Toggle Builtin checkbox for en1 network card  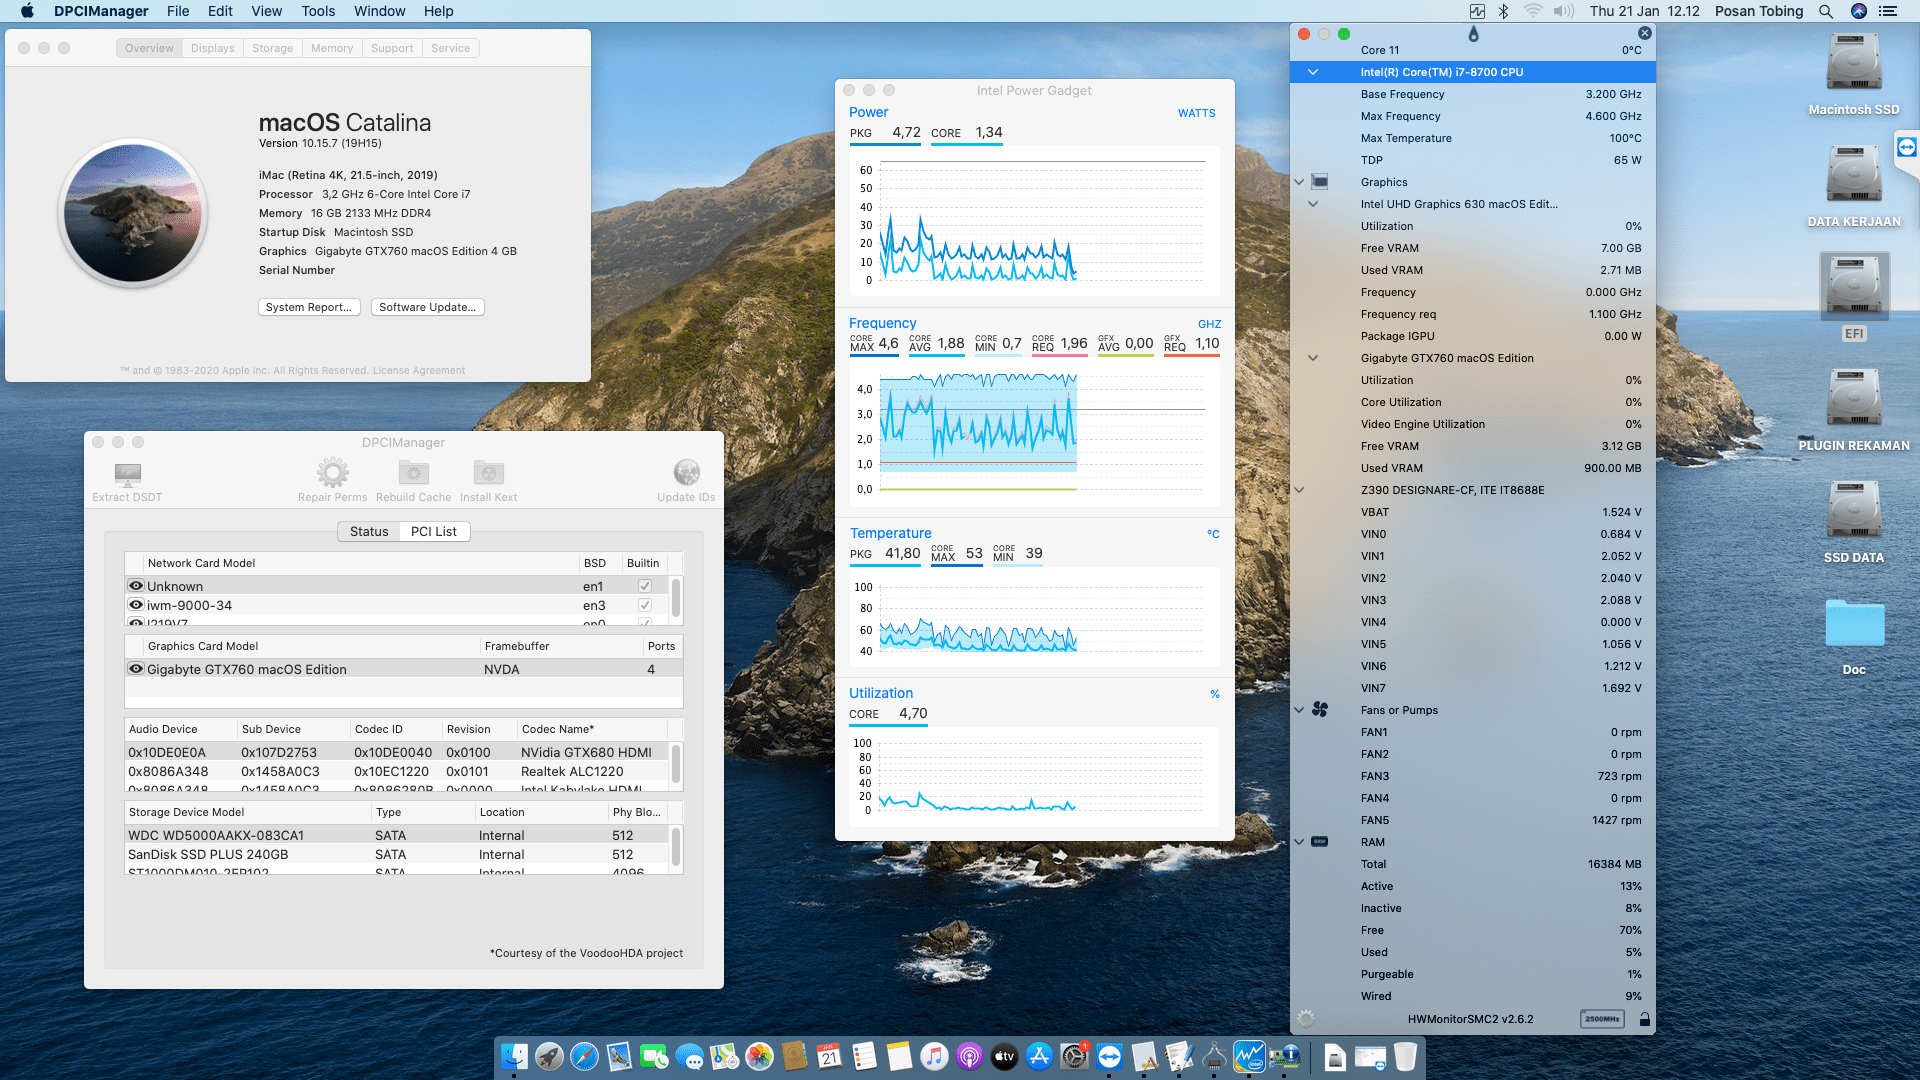[645, 586]
